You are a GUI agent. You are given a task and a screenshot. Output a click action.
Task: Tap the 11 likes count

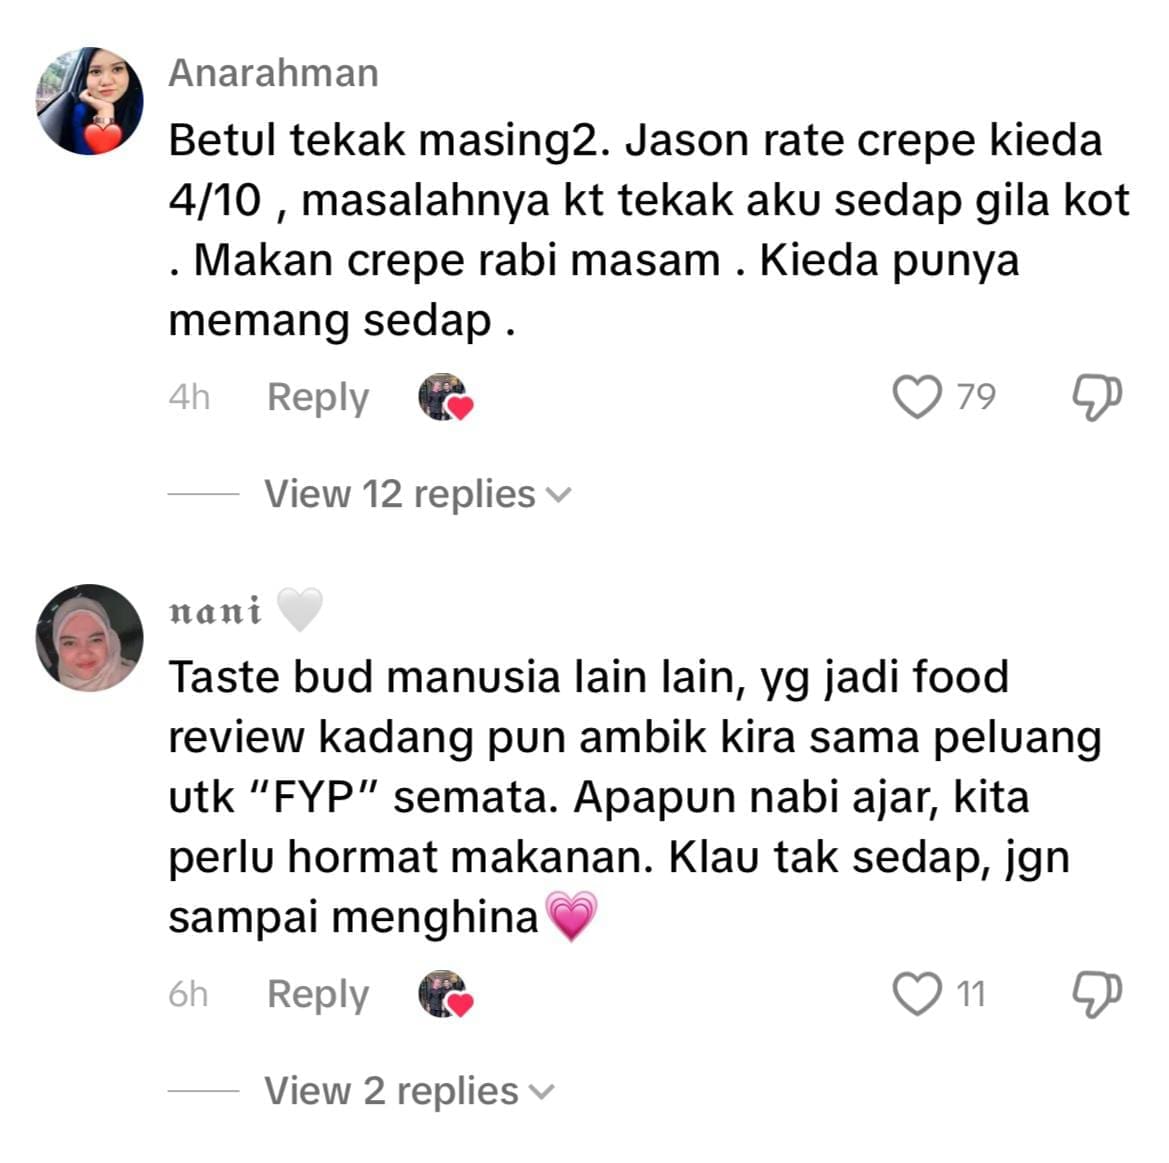pos(971,994)
